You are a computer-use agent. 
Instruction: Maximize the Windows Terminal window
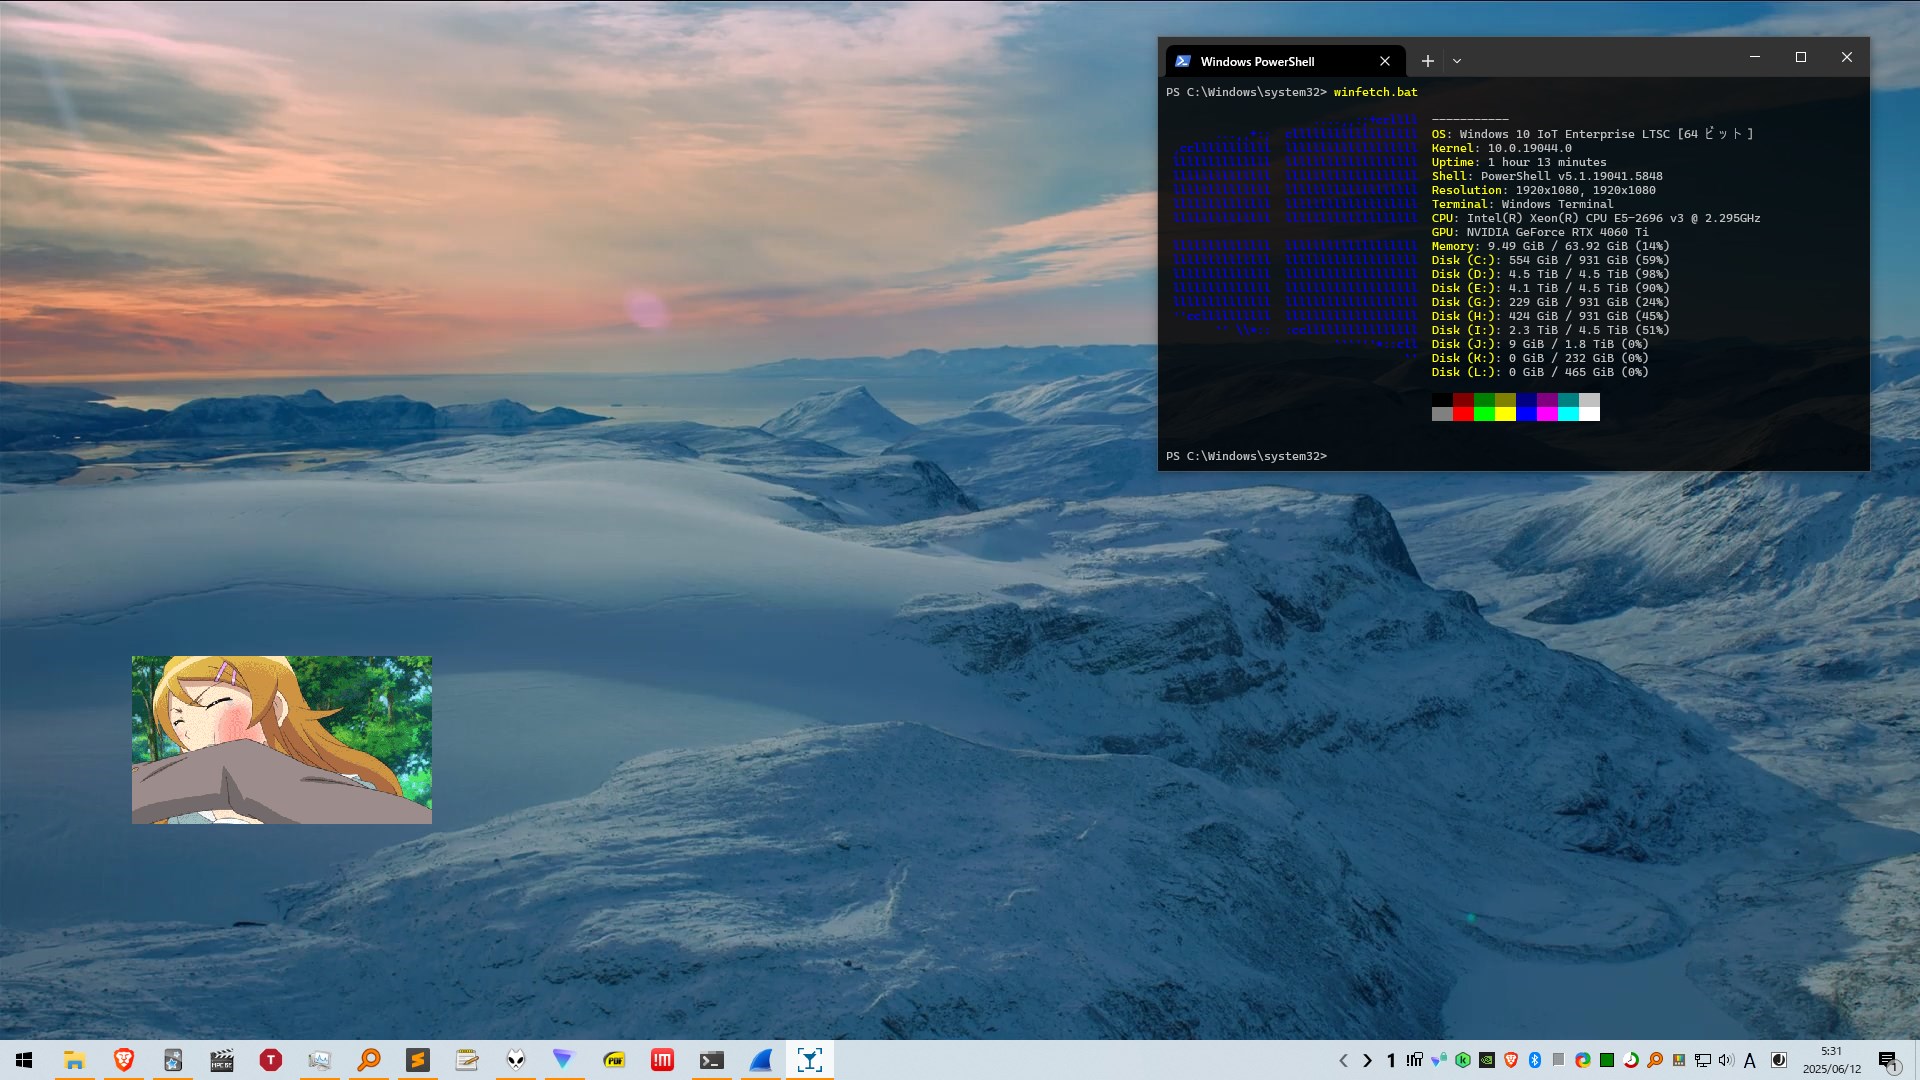pos(1801,57)
